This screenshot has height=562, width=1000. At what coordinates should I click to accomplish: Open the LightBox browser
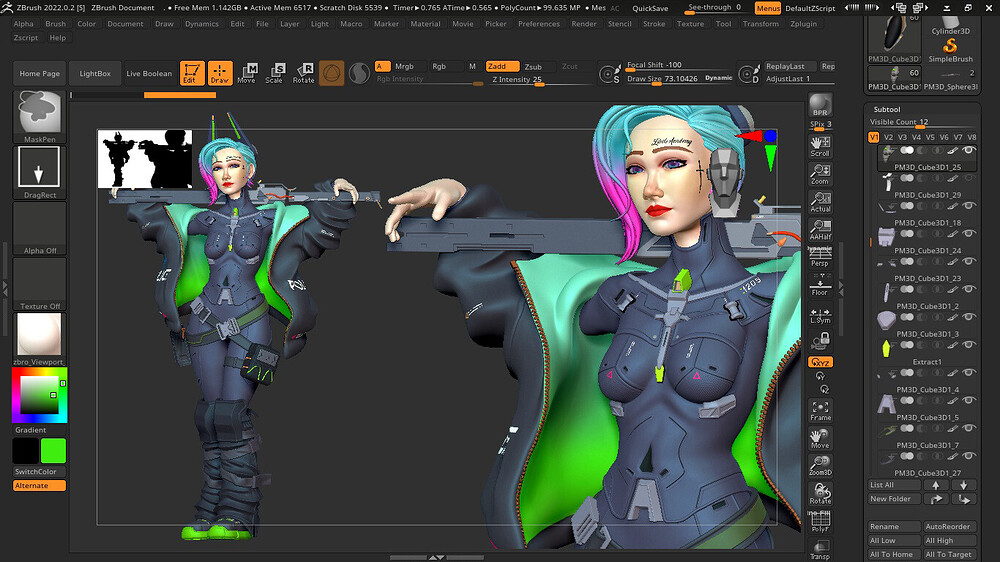pyautogui.click(x=95, y=73)
